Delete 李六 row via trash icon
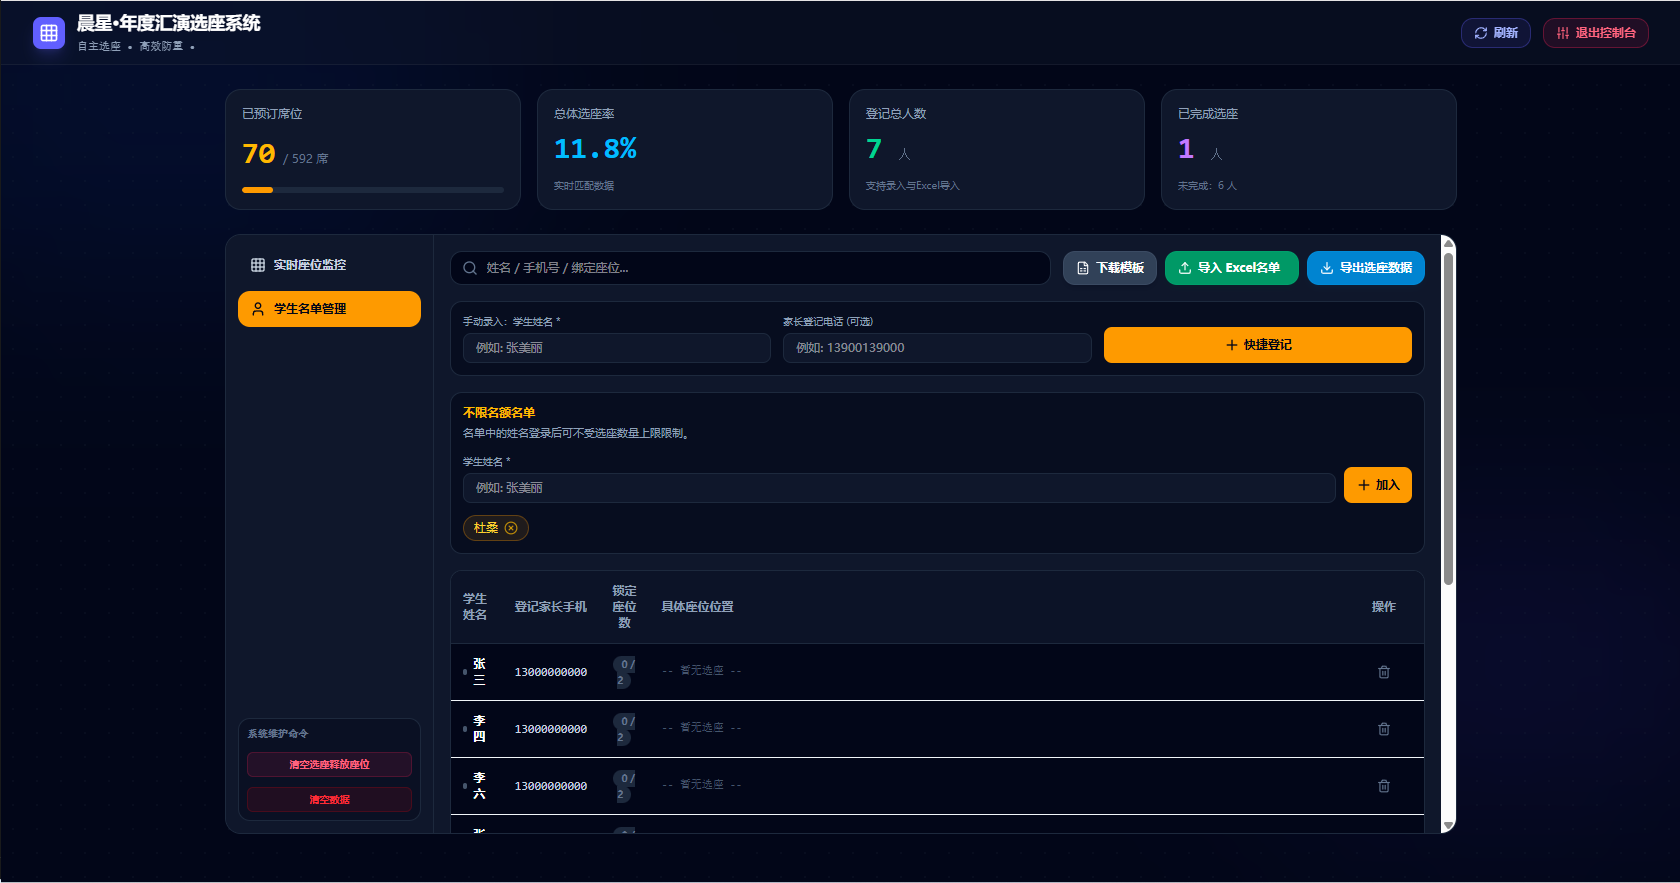 [x=1384, y=786]
